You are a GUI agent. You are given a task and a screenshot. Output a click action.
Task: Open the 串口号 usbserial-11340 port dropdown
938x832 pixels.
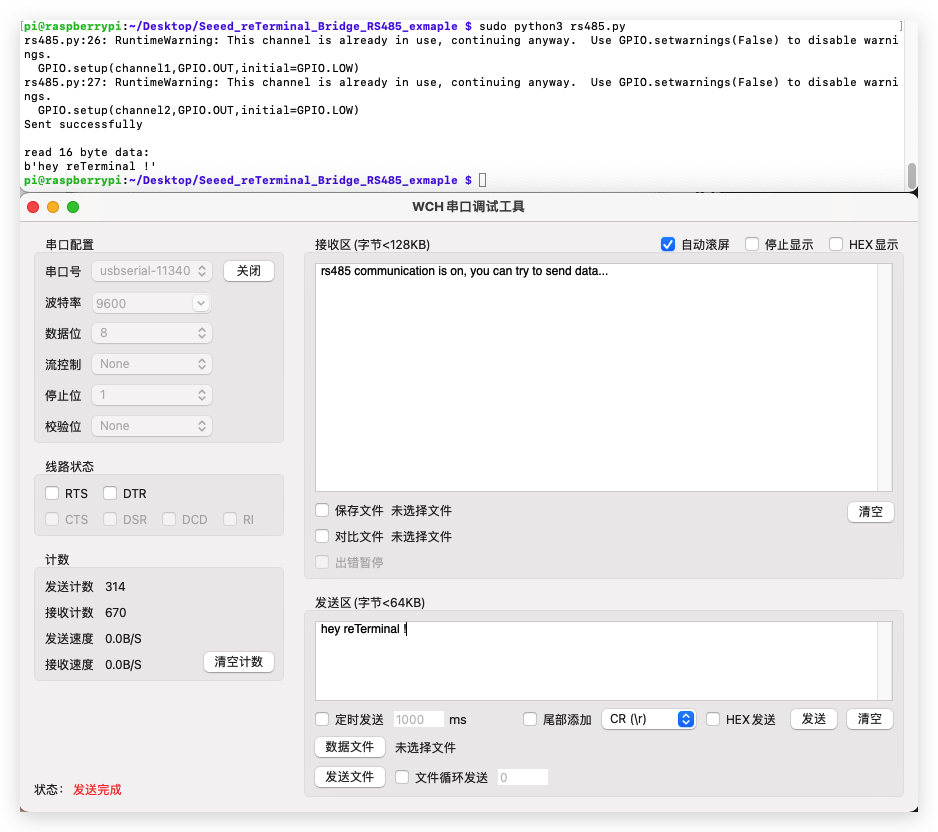(152, 271)
